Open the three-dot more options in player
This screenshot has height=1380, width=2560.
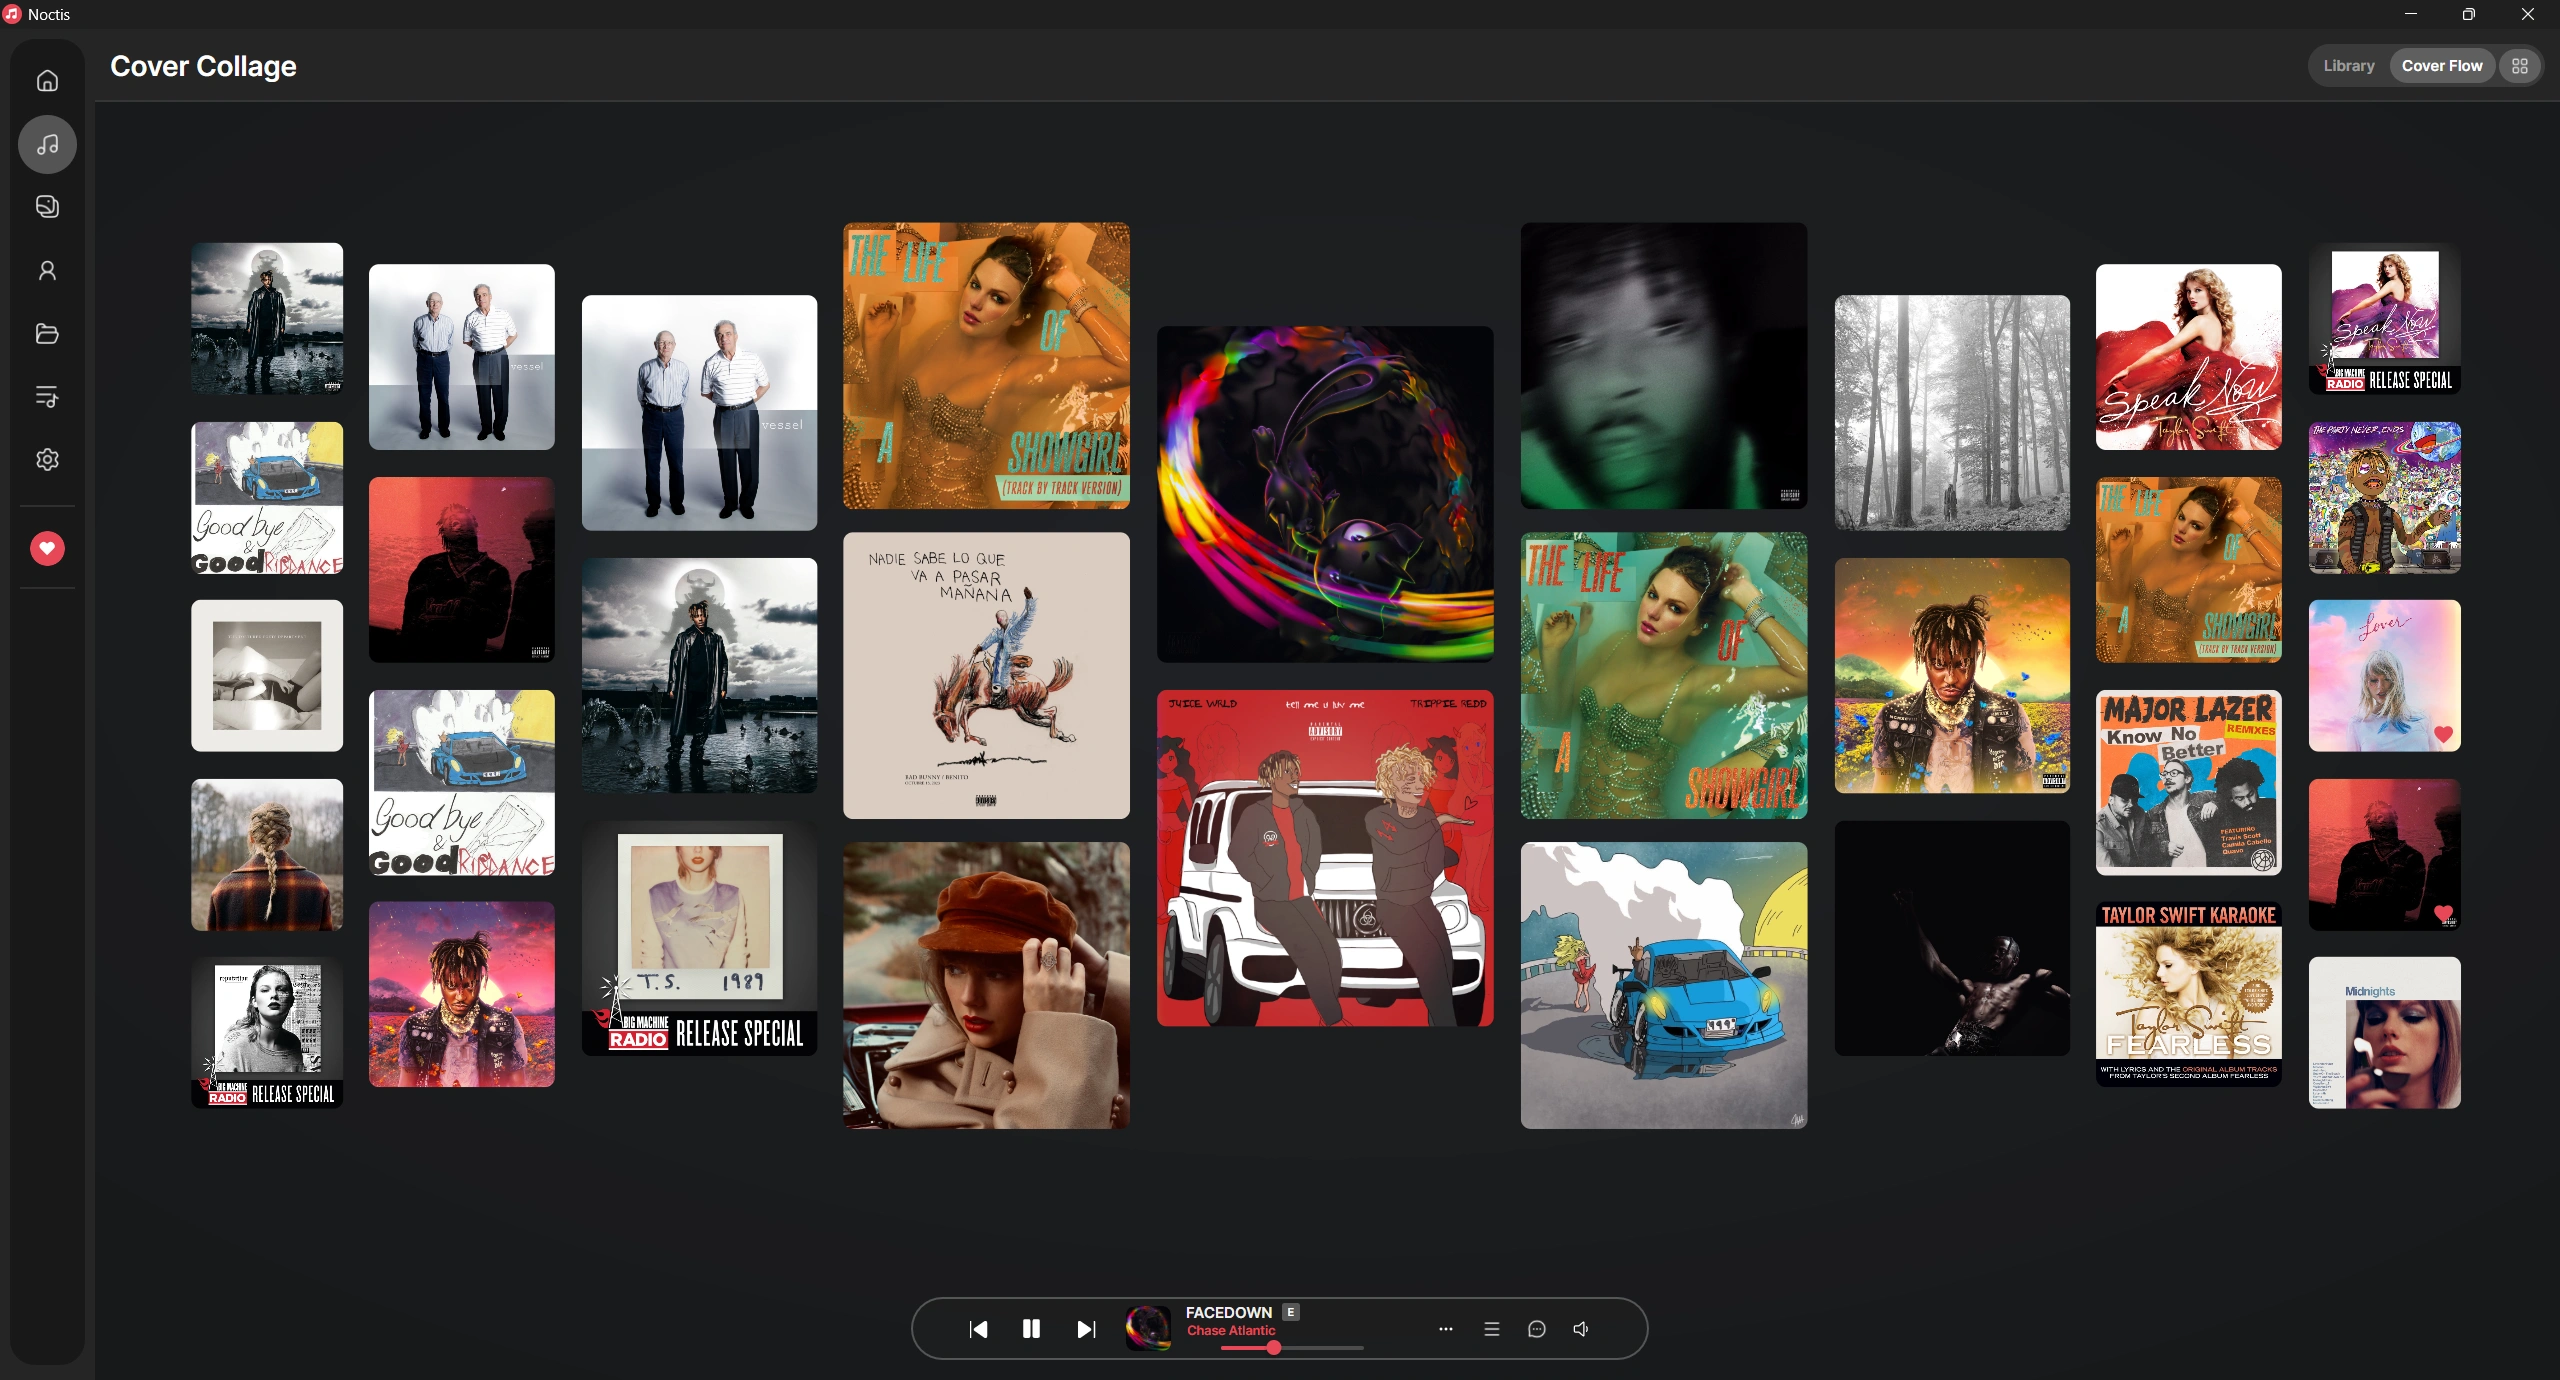(1446, 1329)
